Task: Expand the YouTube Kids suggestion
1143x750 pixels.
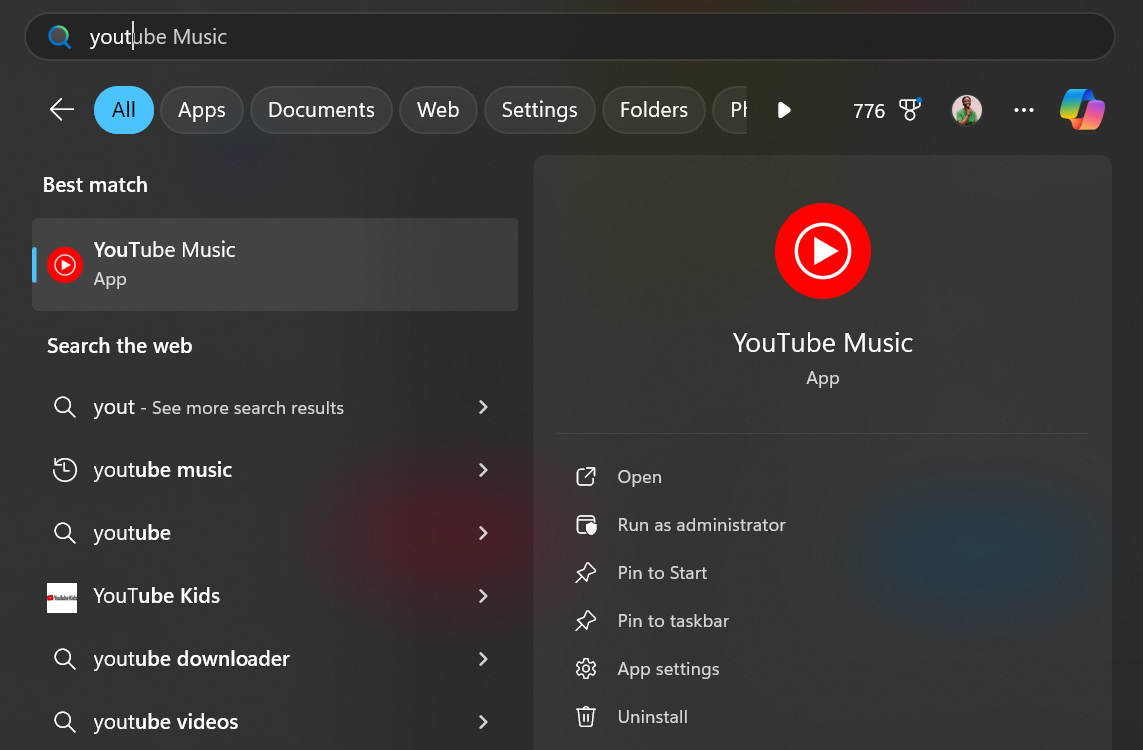Action: coord(483,596)
